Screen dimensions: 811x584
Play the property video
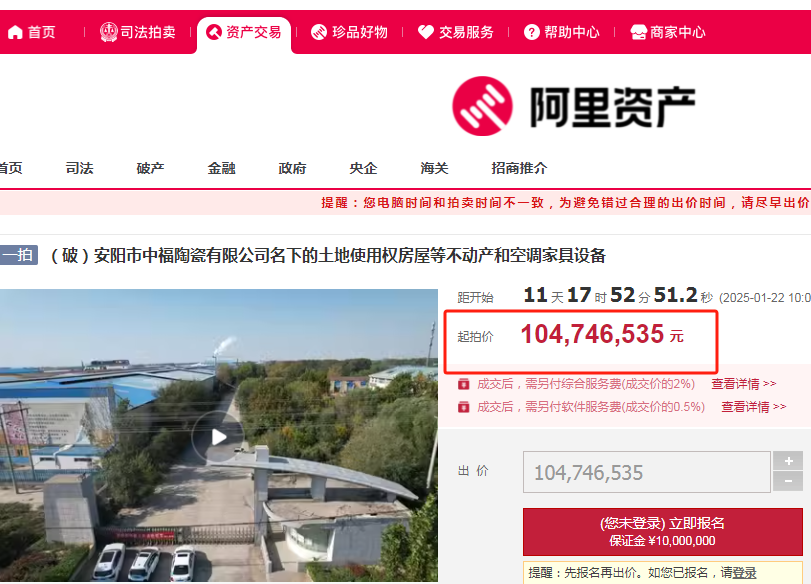(218, 437)
